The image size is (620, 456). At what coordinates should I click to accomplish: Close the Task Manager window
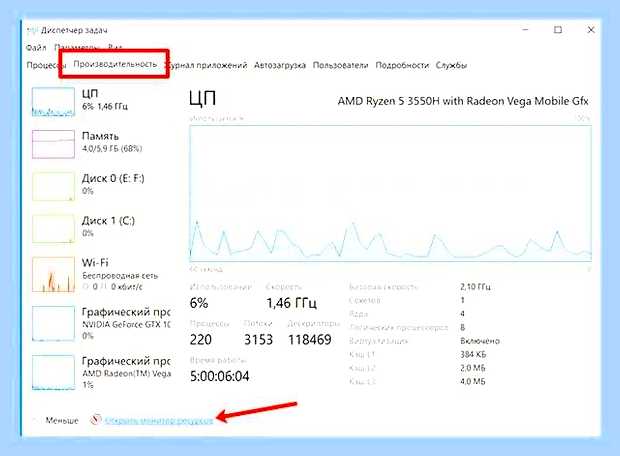point(591,30)
